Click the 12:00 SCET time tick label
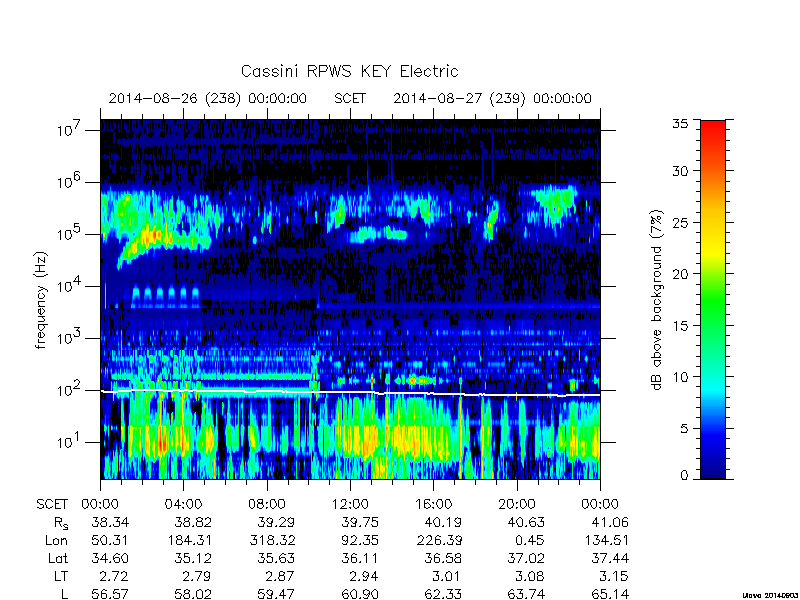 (x=350, y=505)
